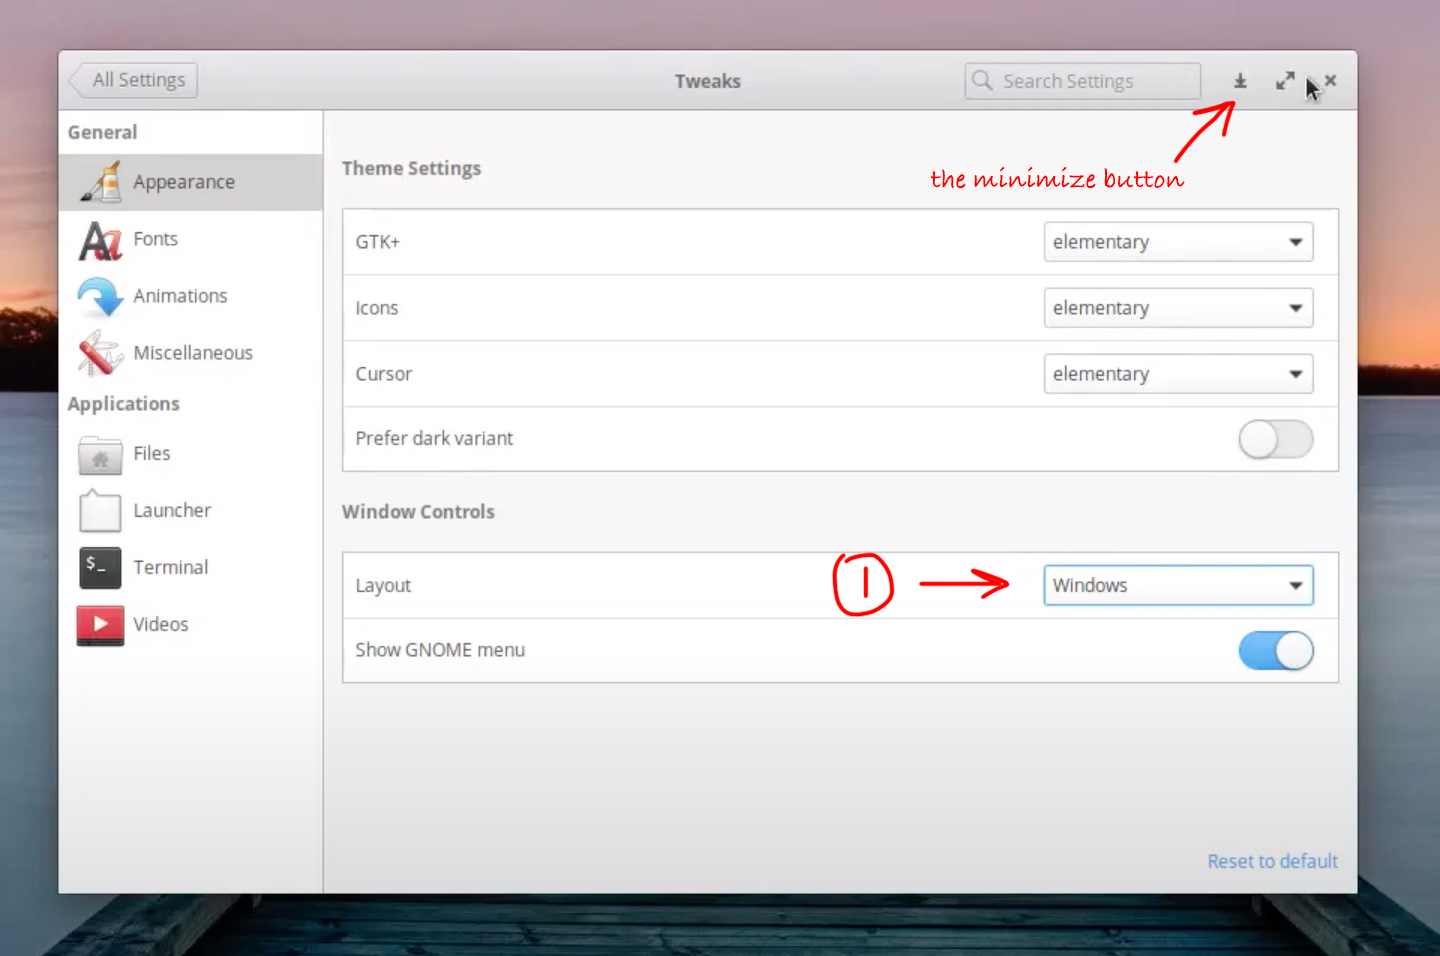The height and width of the screenshot is (956, 1440).
Task: Turn off Show GNOME menu switch
Action: [x=1275, y=651]
